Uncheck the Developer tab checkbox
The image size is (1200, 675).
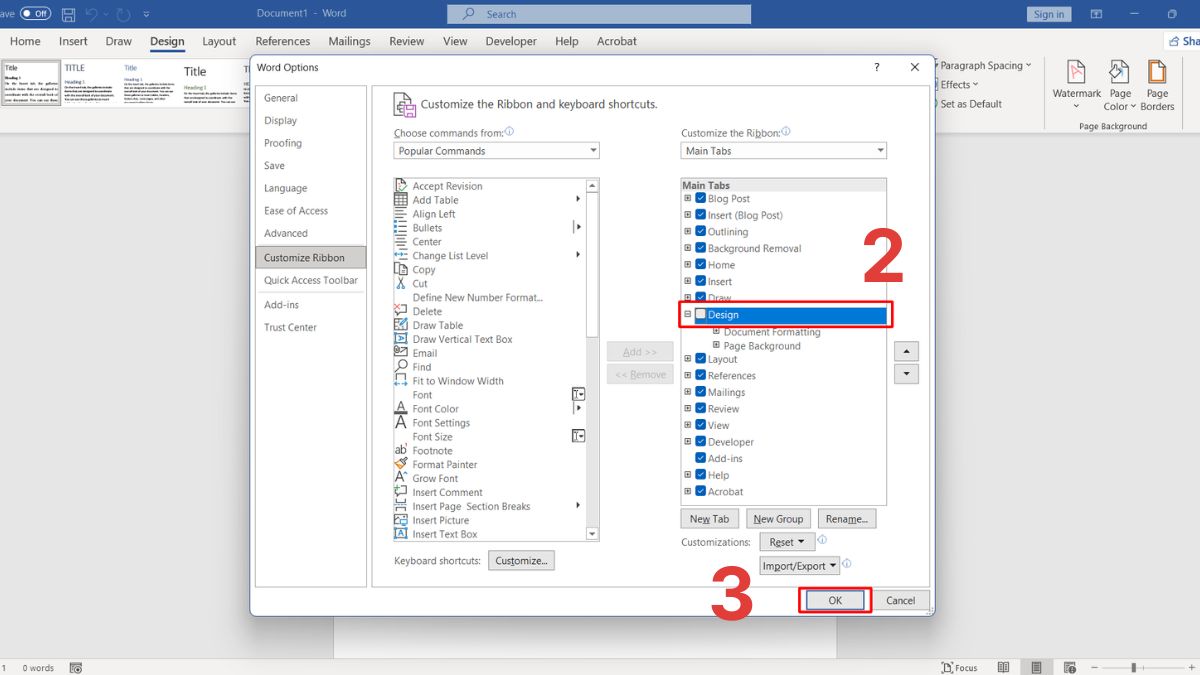pyautogui.click(x=701, y=442)
